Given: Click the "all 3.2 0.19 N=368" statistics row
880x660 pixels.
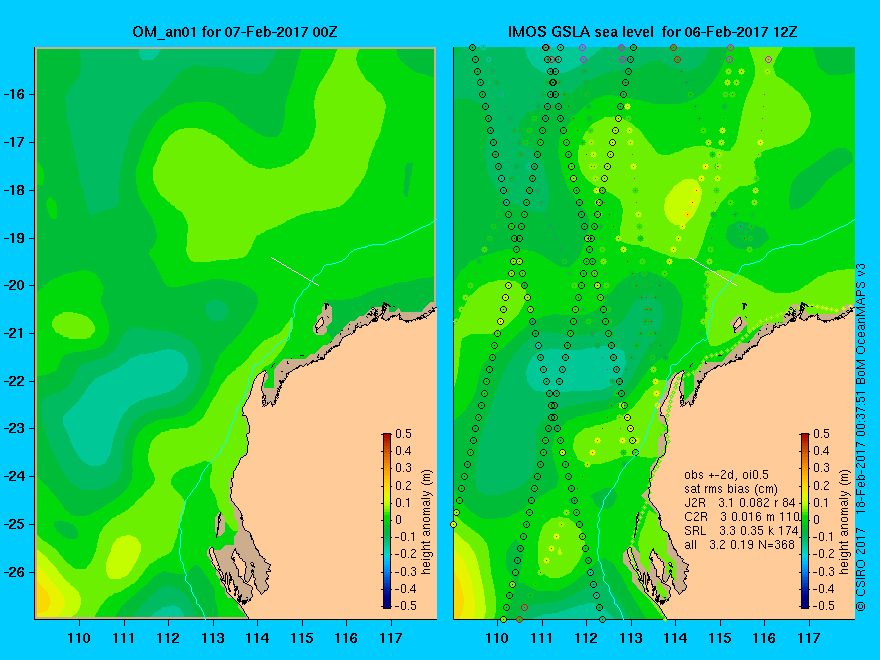Looking at the screenshot, I should (x=740, y=544).
